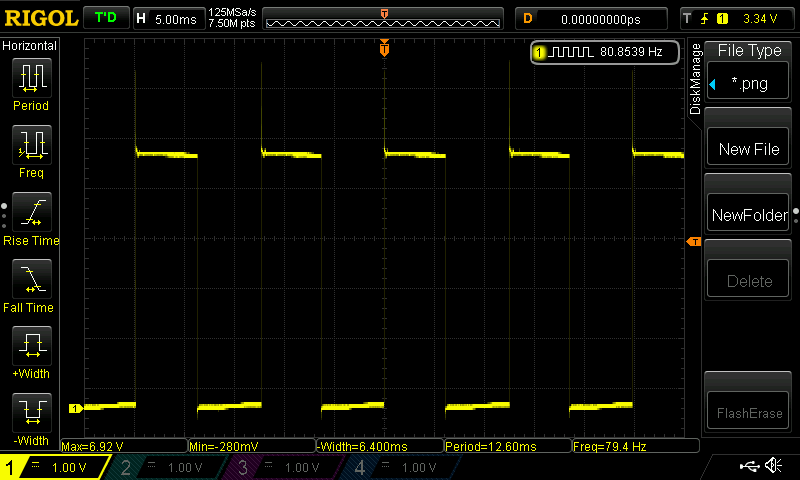
Task: Click the Min=-280mV measurement
Action: click(x=252, y=446)
